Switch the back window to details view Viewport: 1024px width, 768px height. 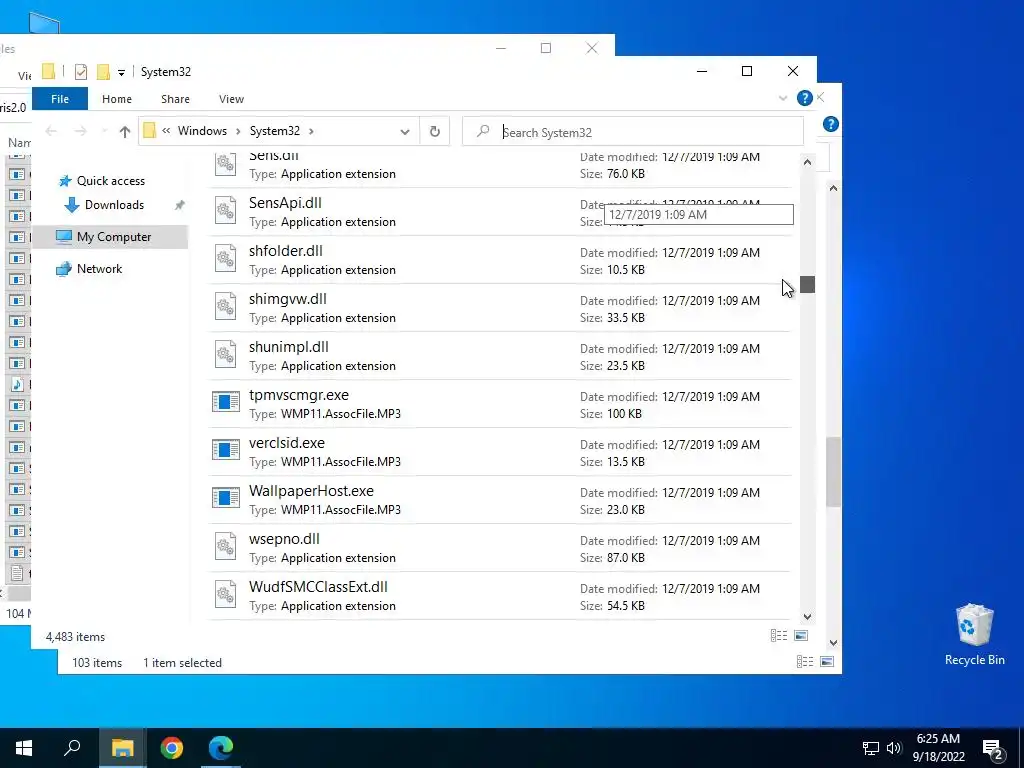tap(805, 662)
